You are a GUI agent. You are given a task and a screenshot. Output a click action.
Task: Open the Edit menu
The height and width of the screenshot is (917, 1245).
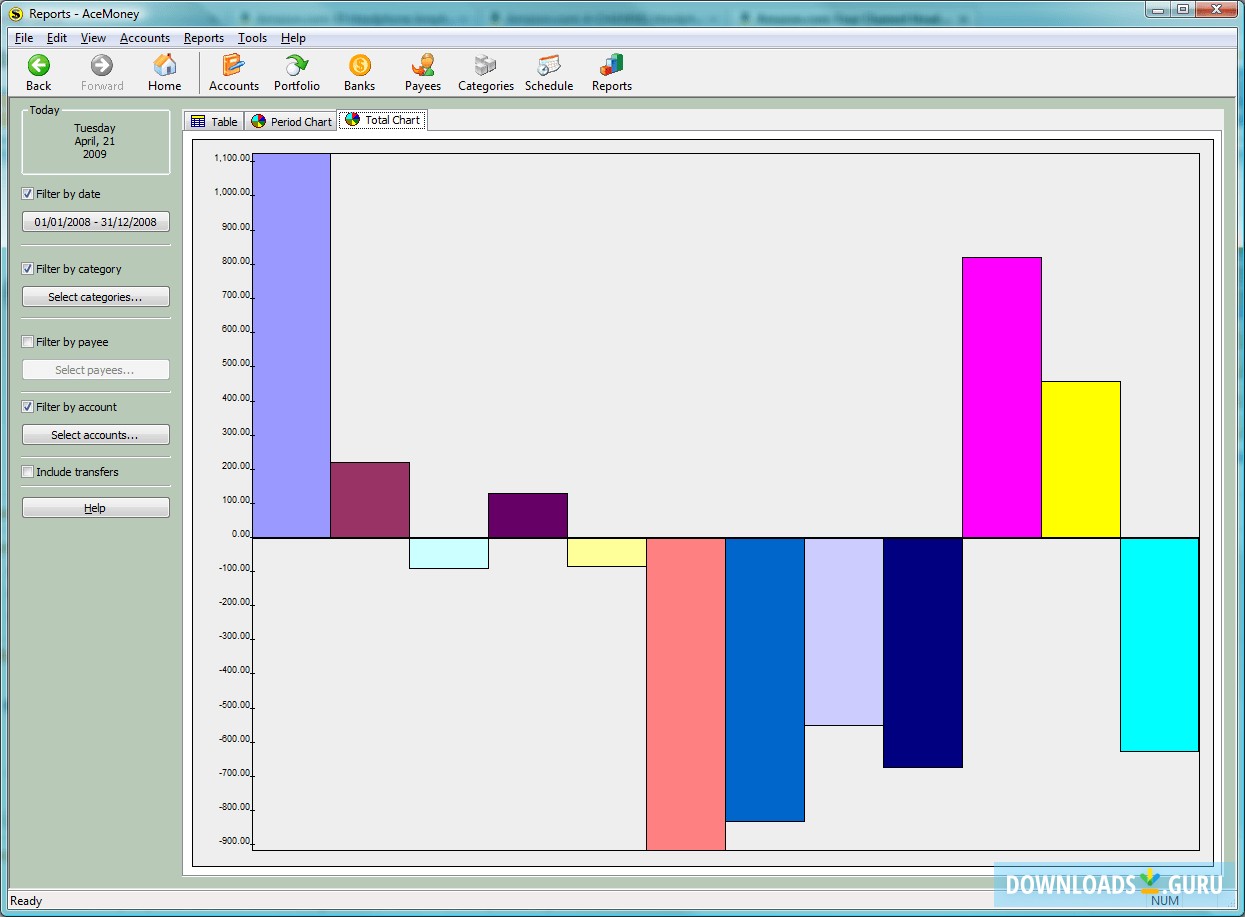point(57,38)
